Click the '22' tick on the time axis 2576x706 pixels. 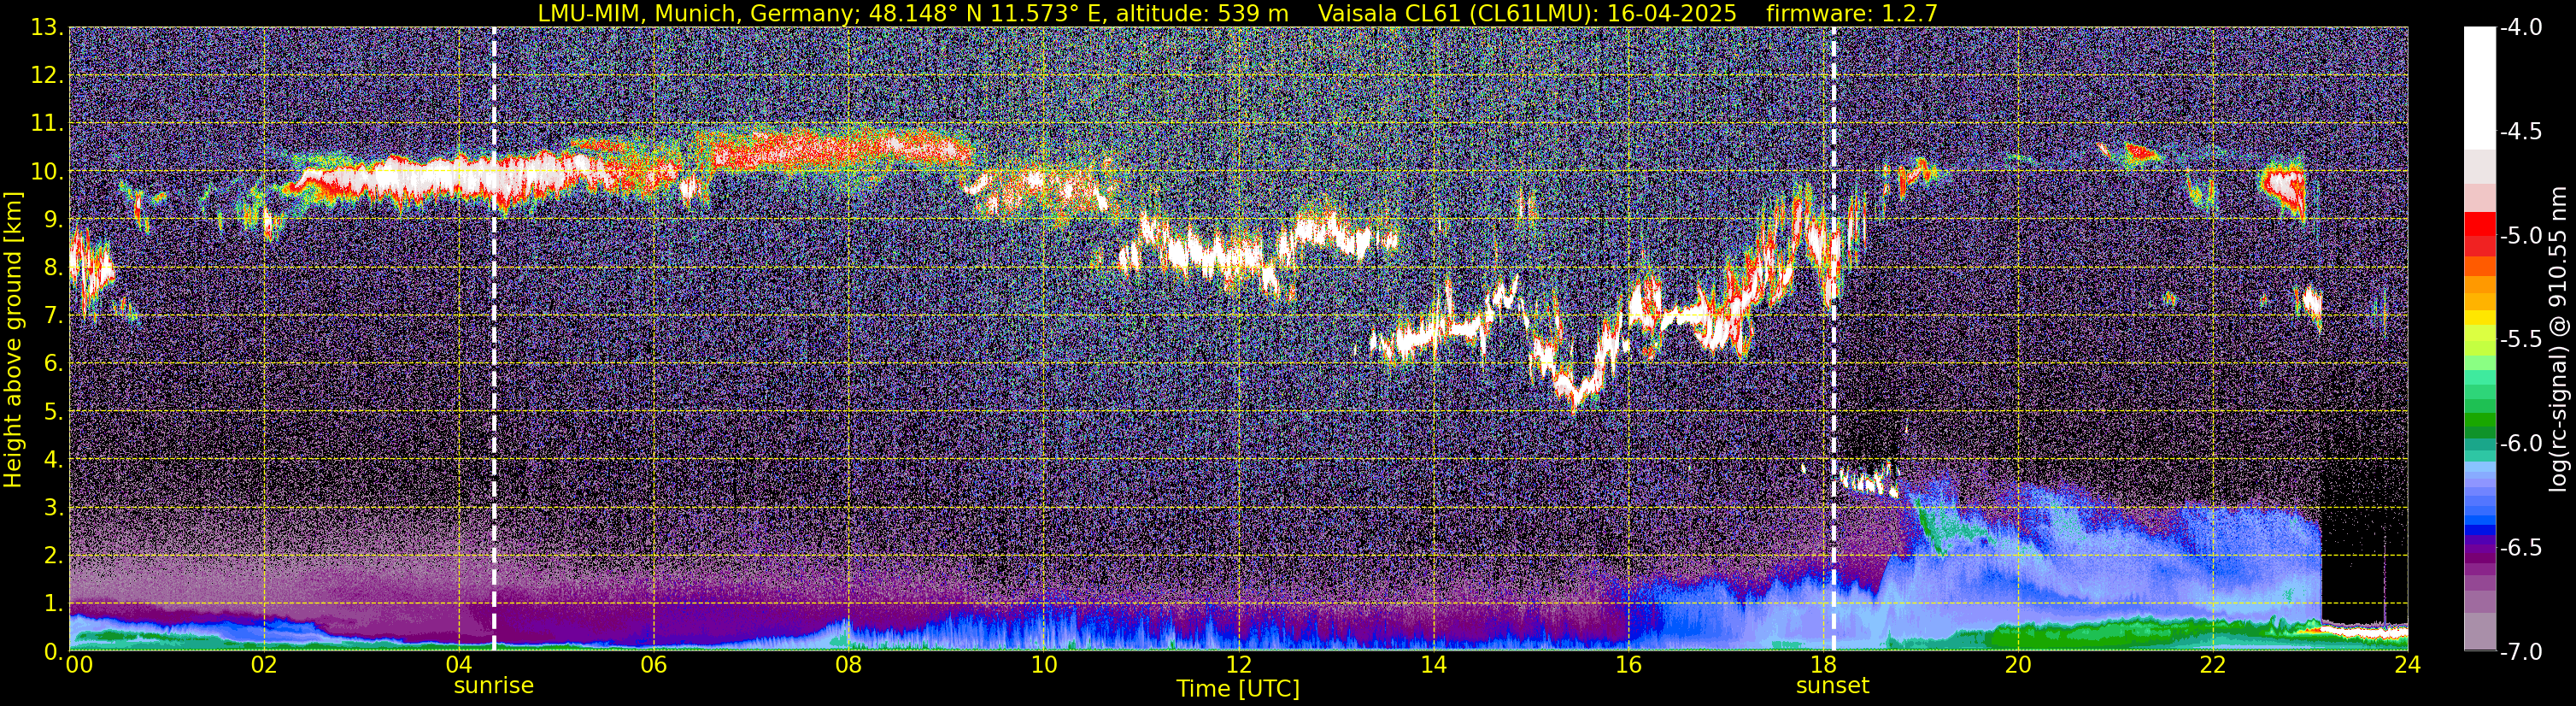point(2213,665)
